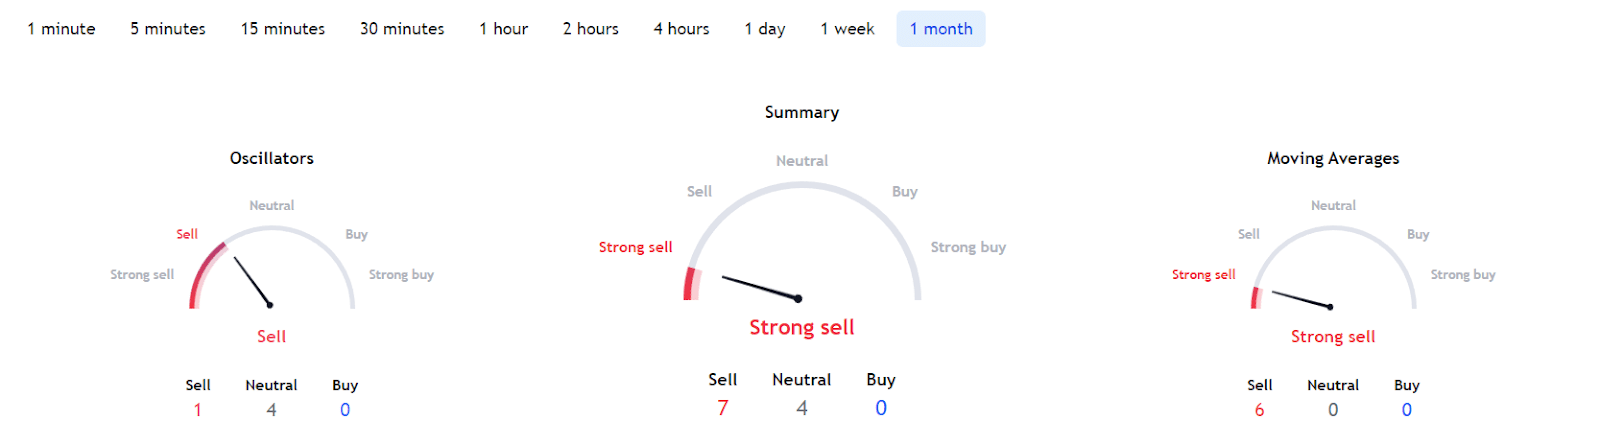Select the 1 day tab
The image size is (1600, 444).
(765, 29)
